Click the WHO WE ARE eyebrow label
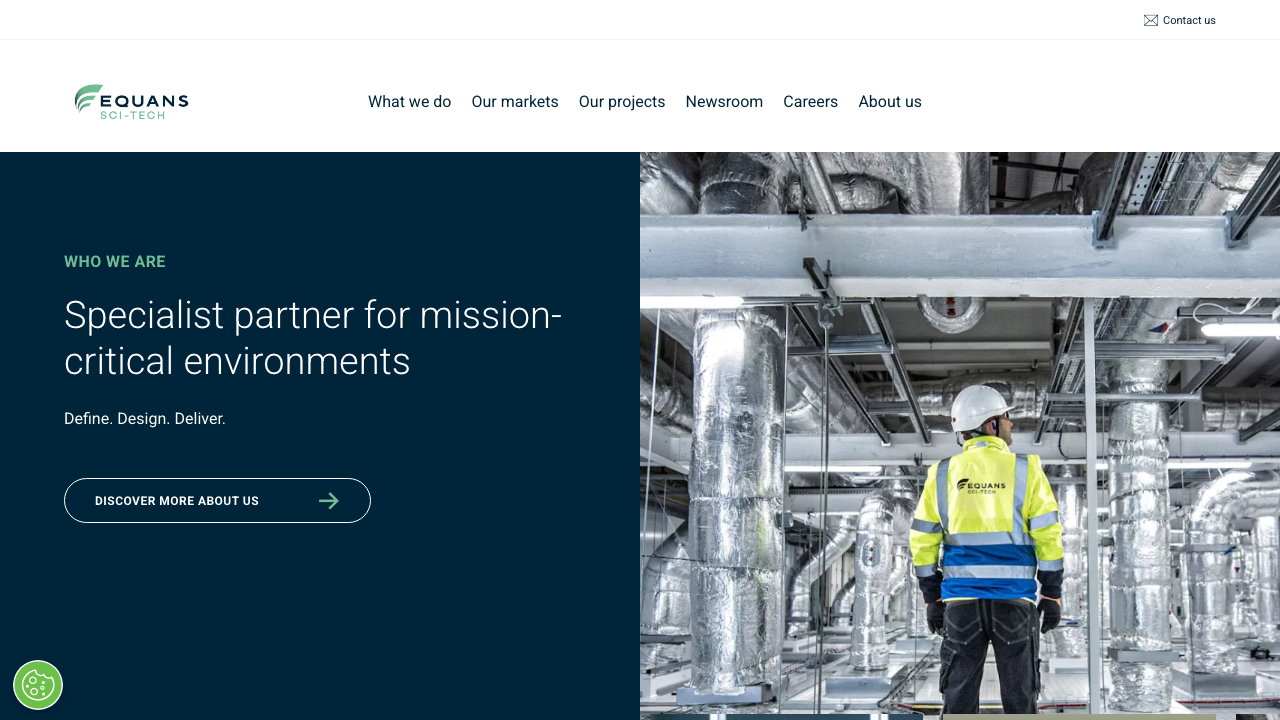Image resolution: width=1280 pixels, height=720 pixels. click(x=115, y=261)
